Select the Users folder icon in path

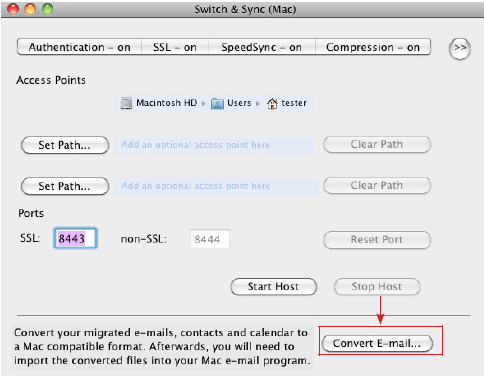point(217,103)
